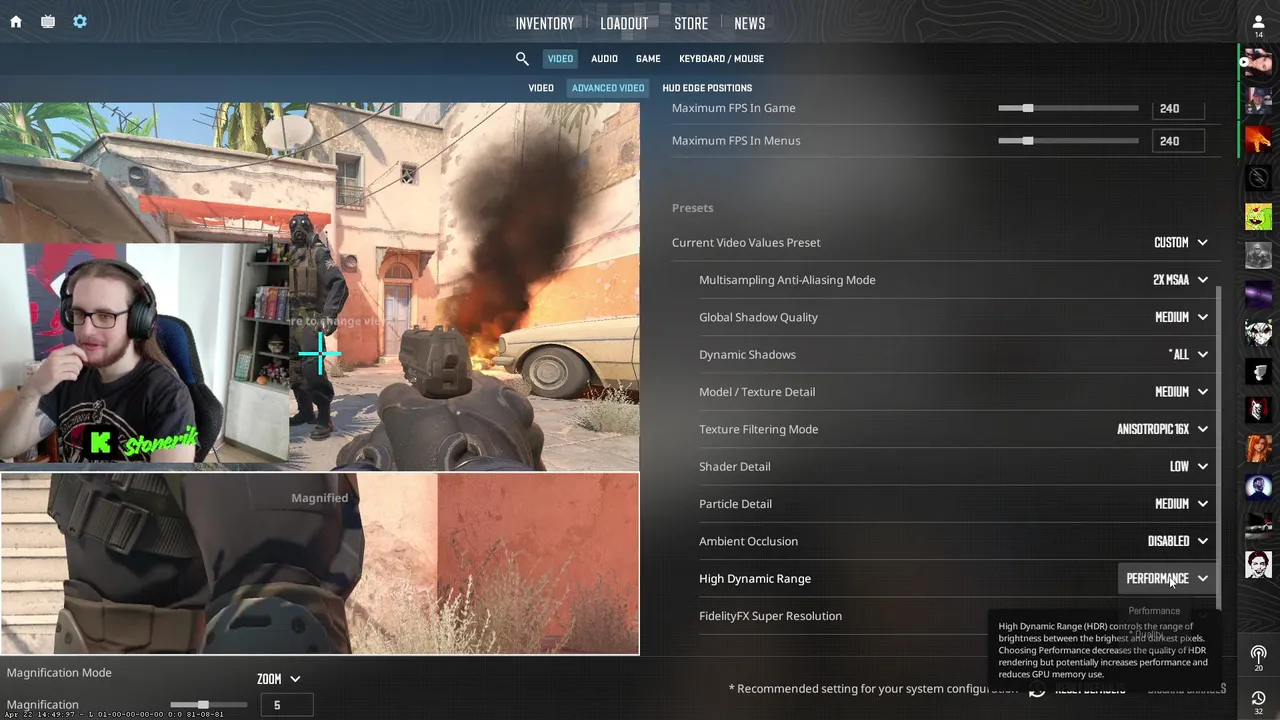This screenshot has height=720, width=1280.
Task: Click the broadcast icon showing 20
Action: pos(1259,658)
